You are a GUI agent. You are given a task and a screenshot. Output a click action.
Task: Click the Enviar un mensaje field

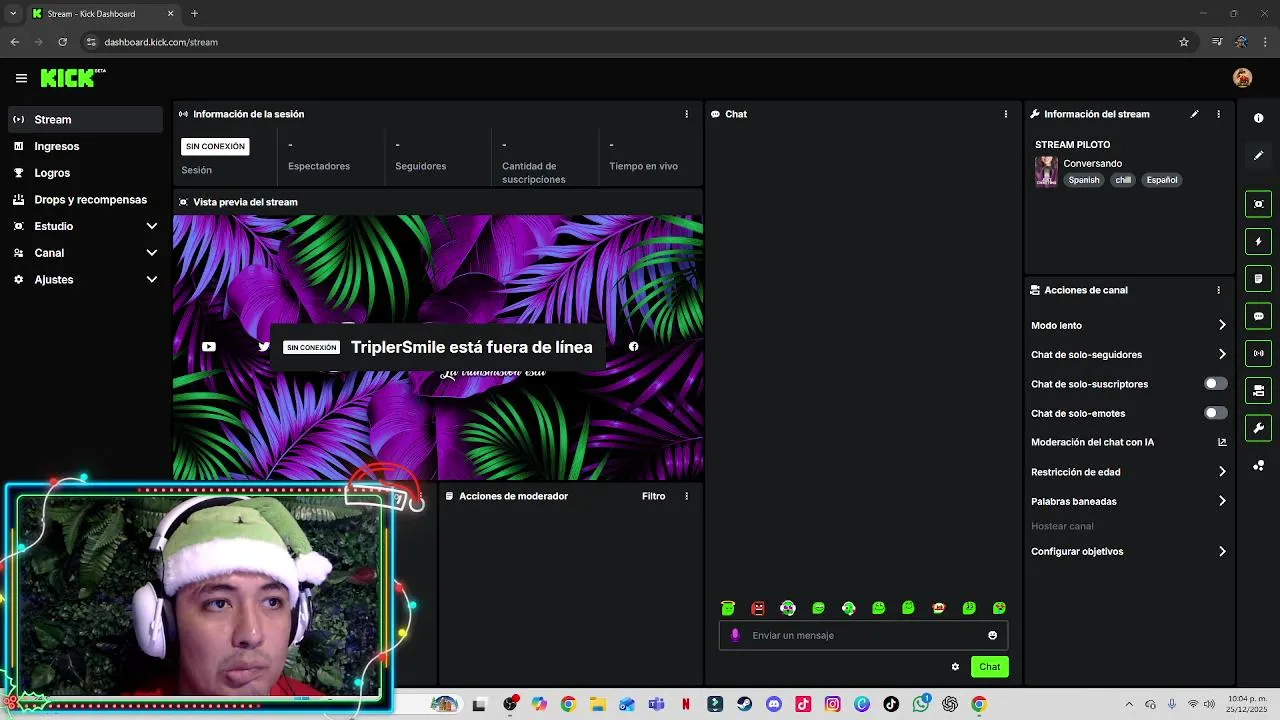[863, 635]
